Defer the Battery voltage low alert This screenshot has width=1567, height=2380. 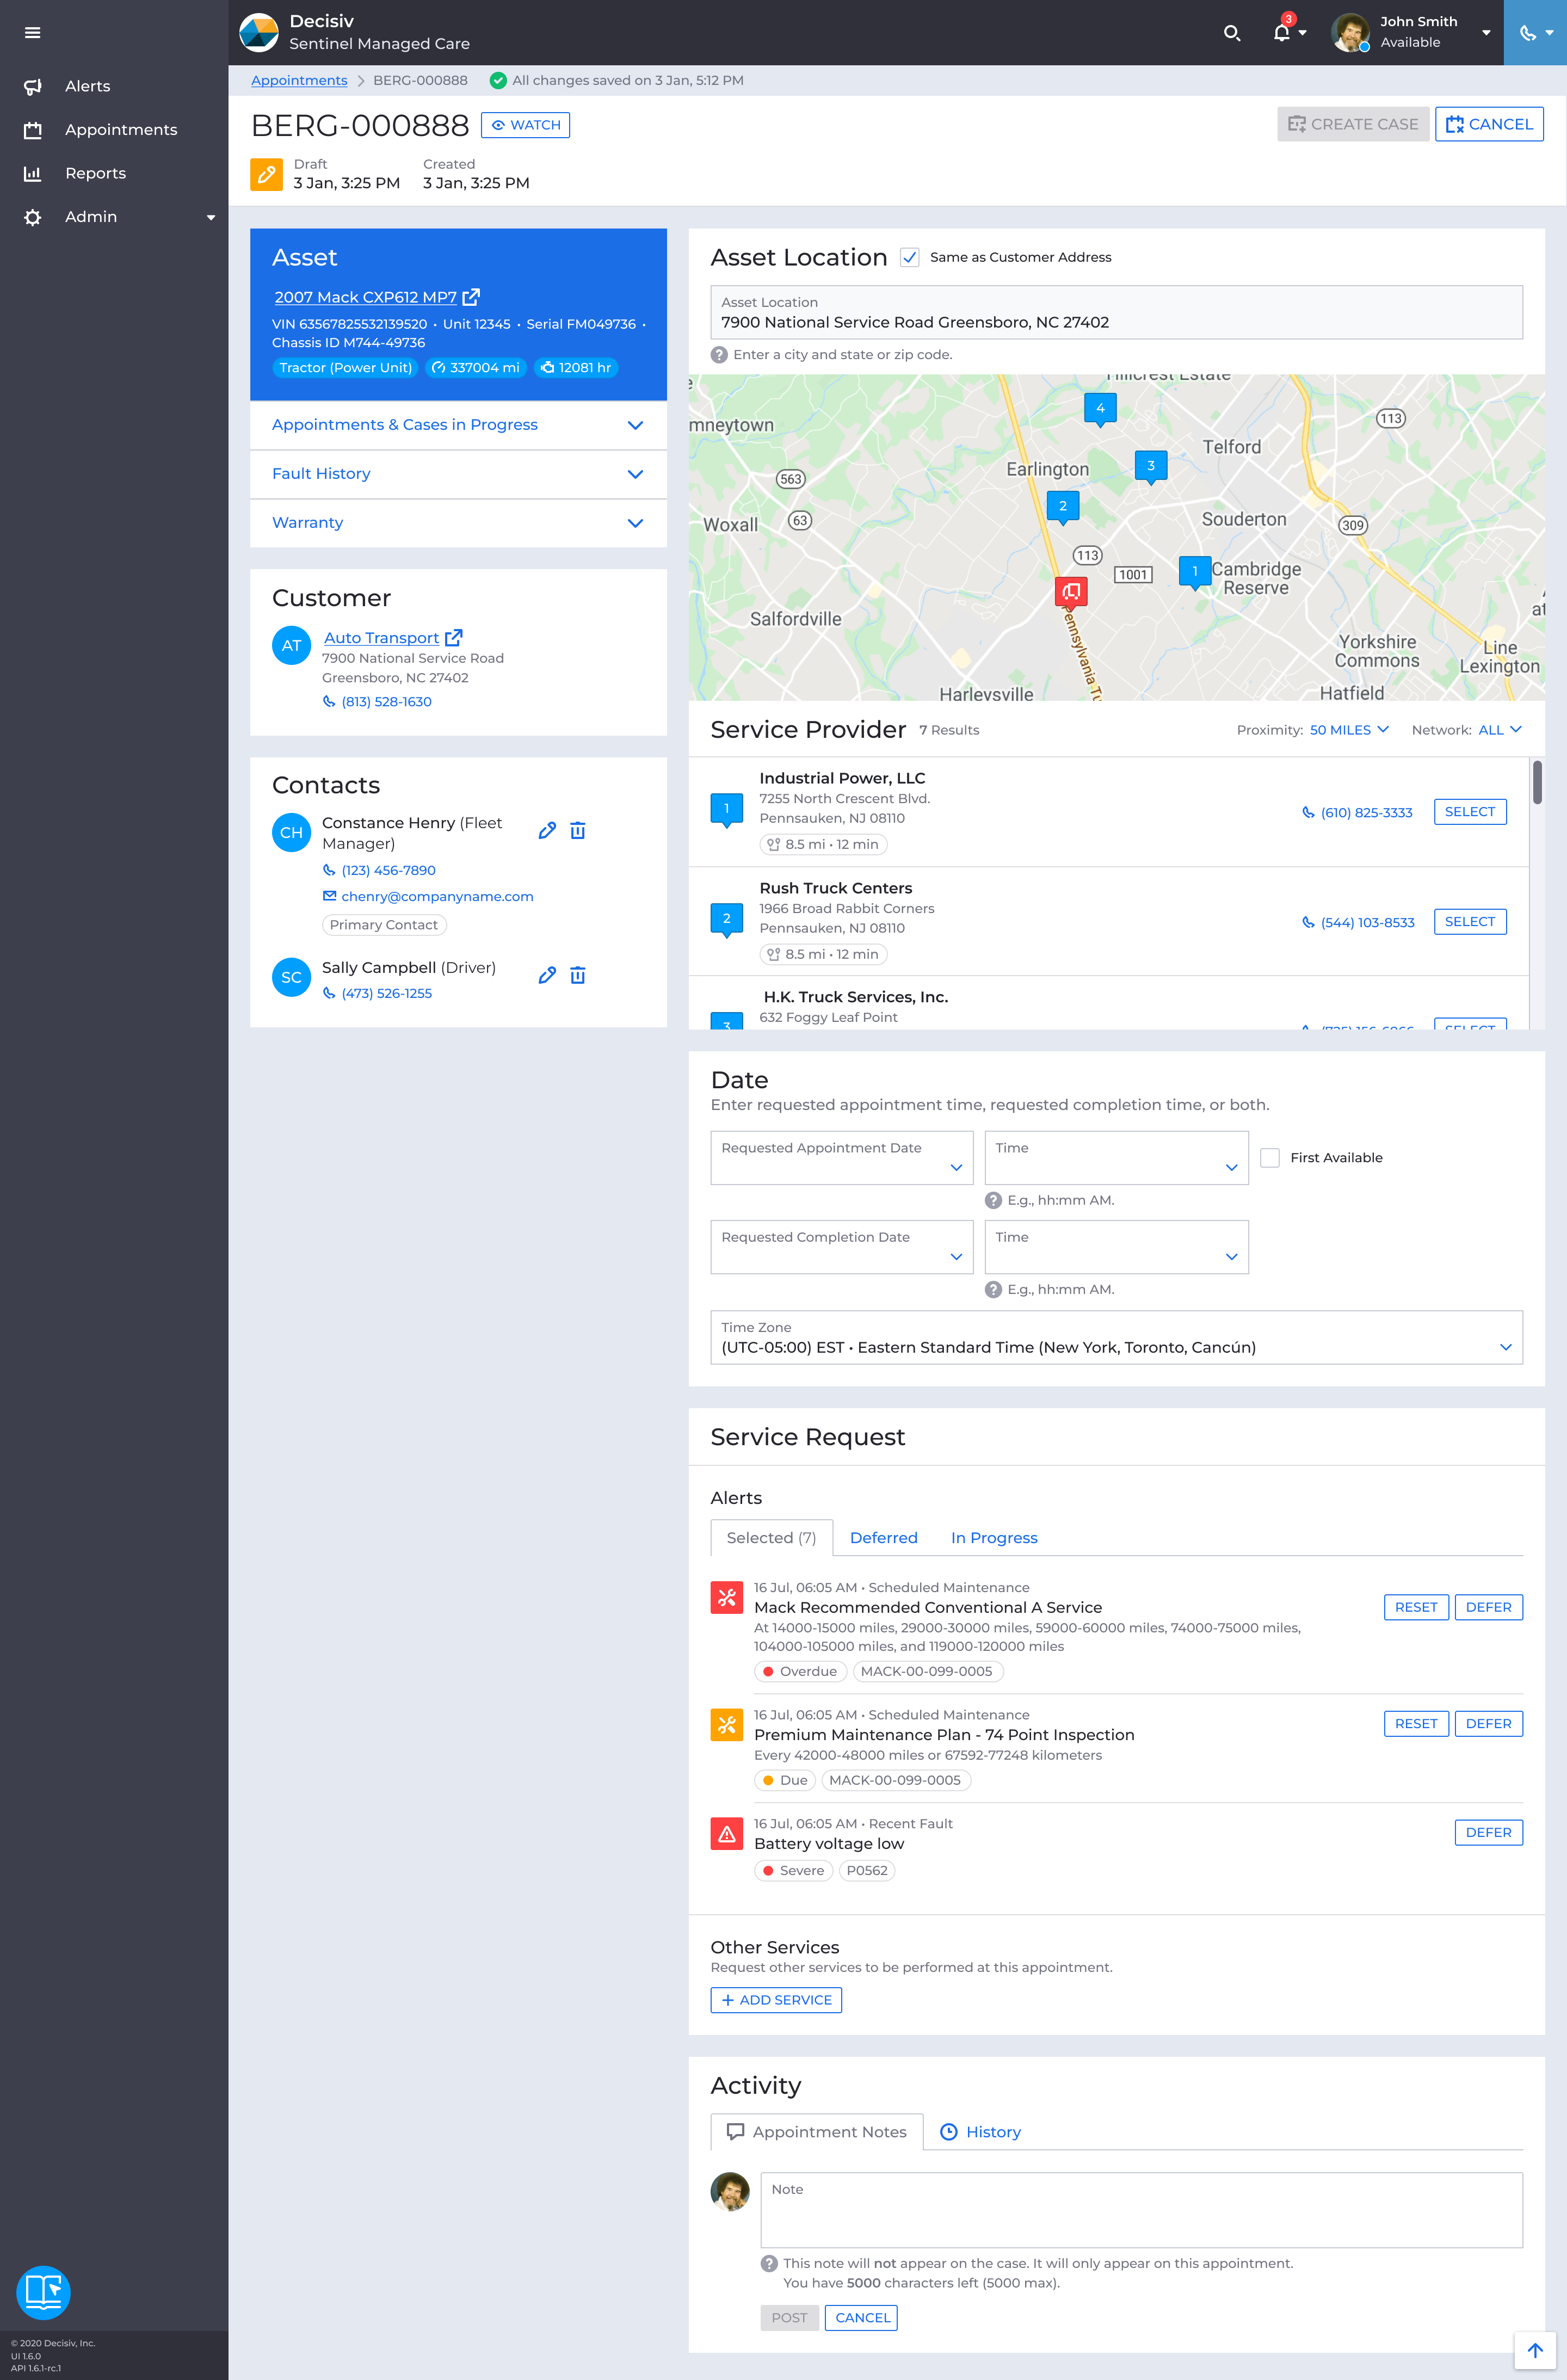1488,1833
